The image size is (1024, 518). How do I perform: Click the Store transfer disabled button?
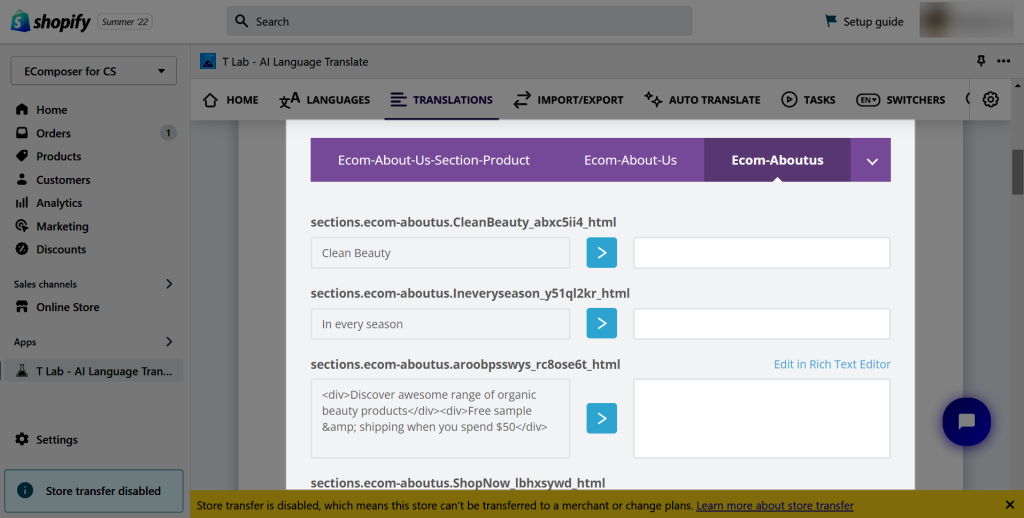click(x=93, y=491)
